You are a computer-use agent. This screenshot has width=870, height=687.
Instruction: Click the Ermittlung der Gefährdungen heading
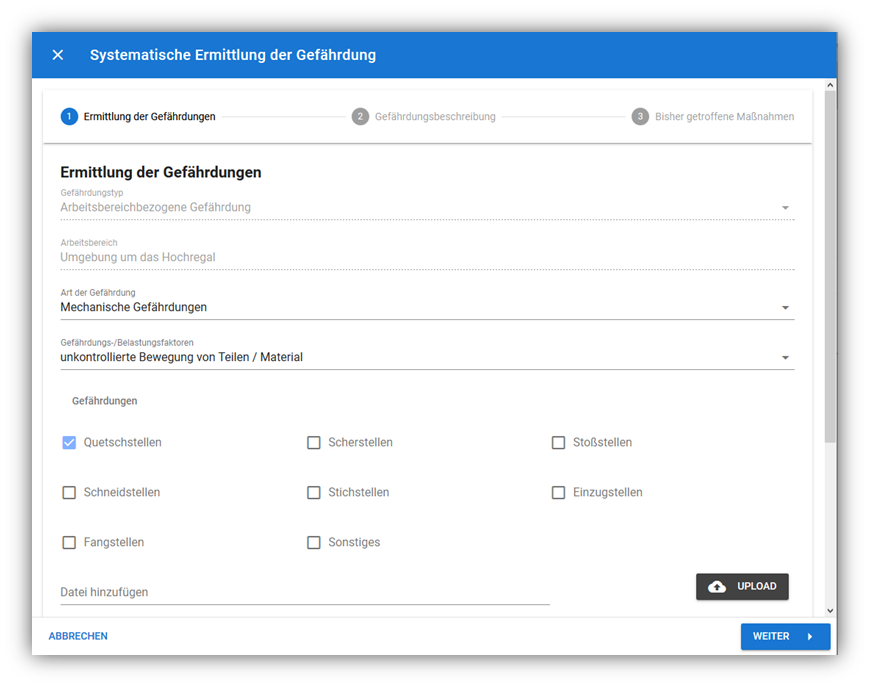[161, 173]
